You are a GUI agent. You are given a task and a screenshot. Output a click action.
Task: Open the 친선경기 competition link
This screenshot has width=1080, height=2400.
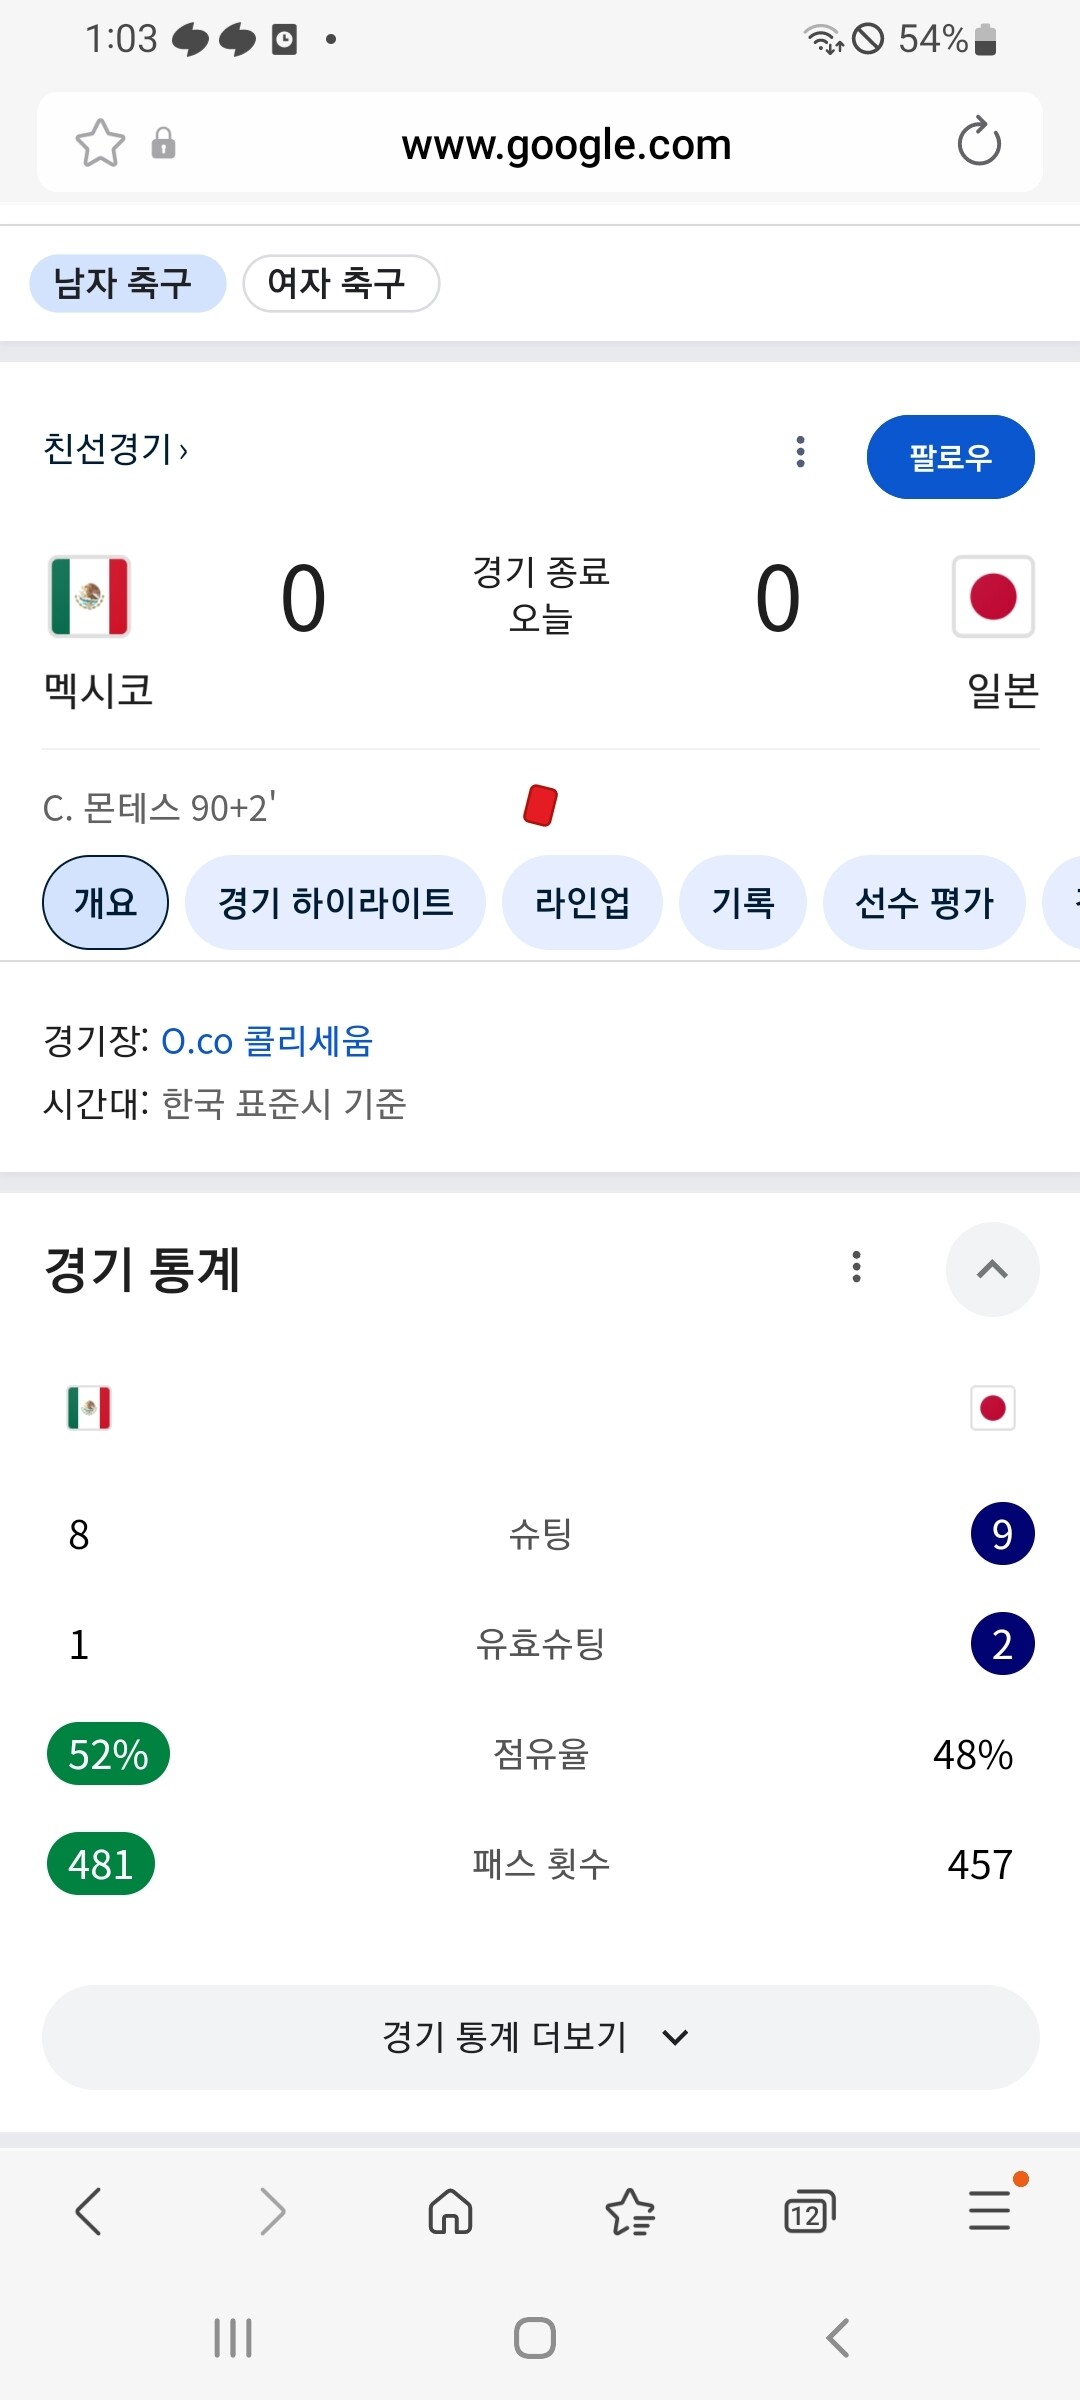click(x=115, y=449)
